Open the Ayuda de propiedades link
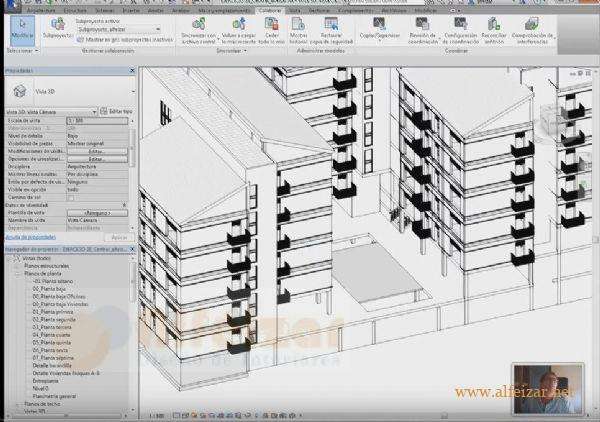The width and height of the screenshot is (600, 422). 31,237
